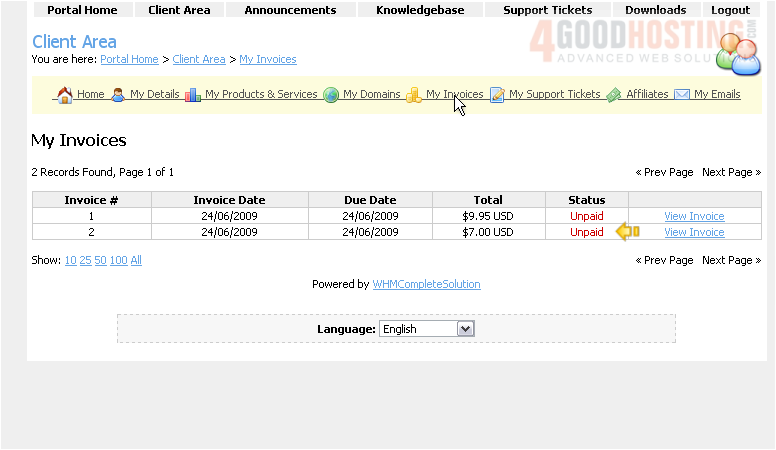
Task: Click the bar chart icon for Products & Services
Action: (x=193, y=95)
